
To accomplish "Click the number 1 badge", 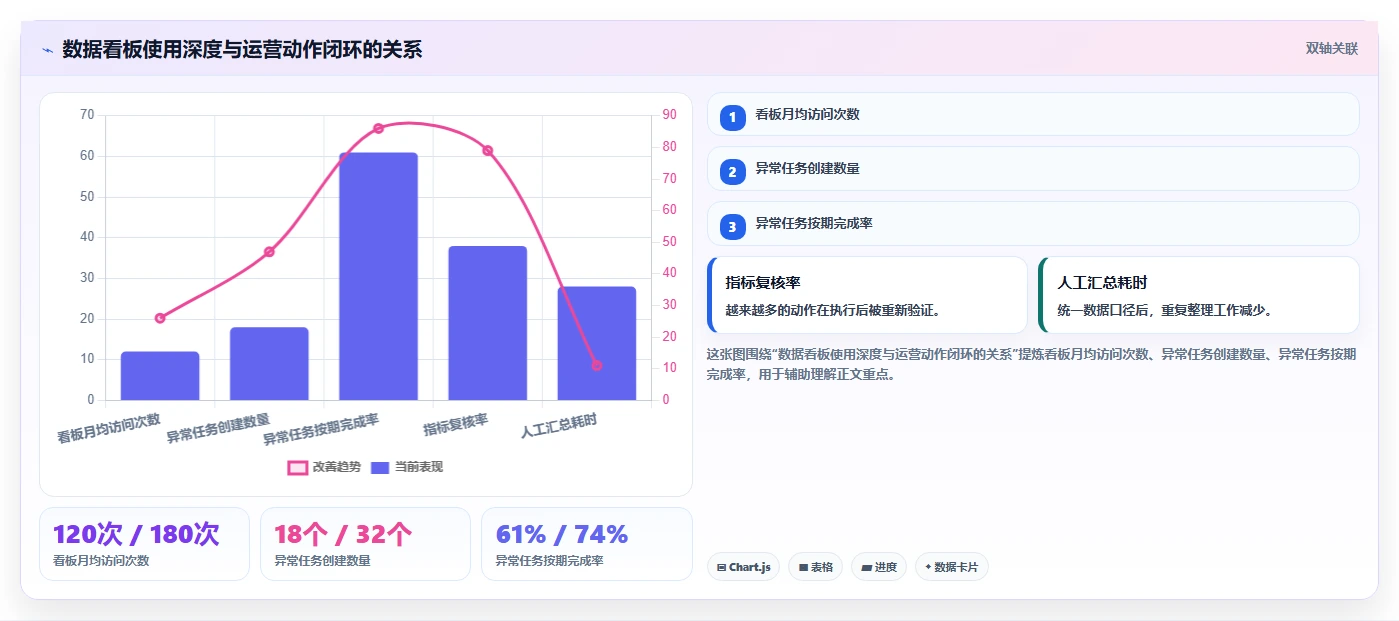I will [732, 117].
